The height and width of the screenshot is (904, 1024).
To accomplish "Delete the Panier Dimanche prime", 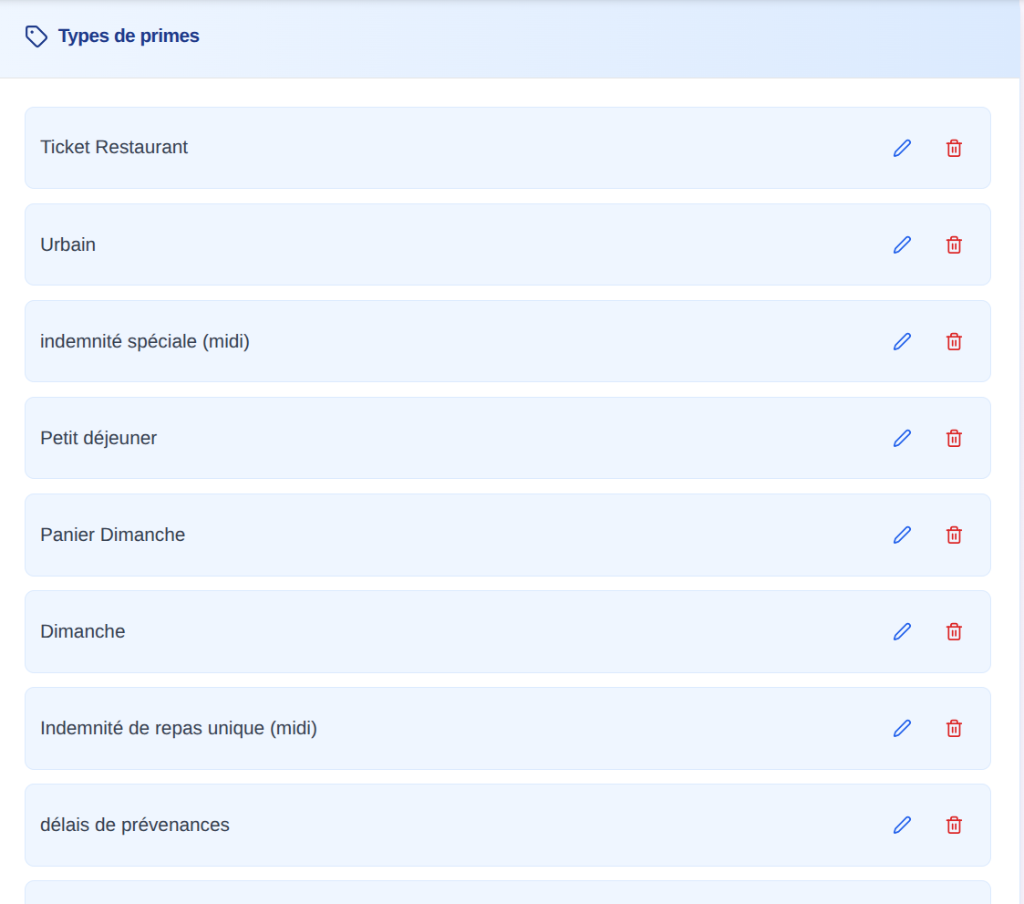I will (x=953, y=535).
